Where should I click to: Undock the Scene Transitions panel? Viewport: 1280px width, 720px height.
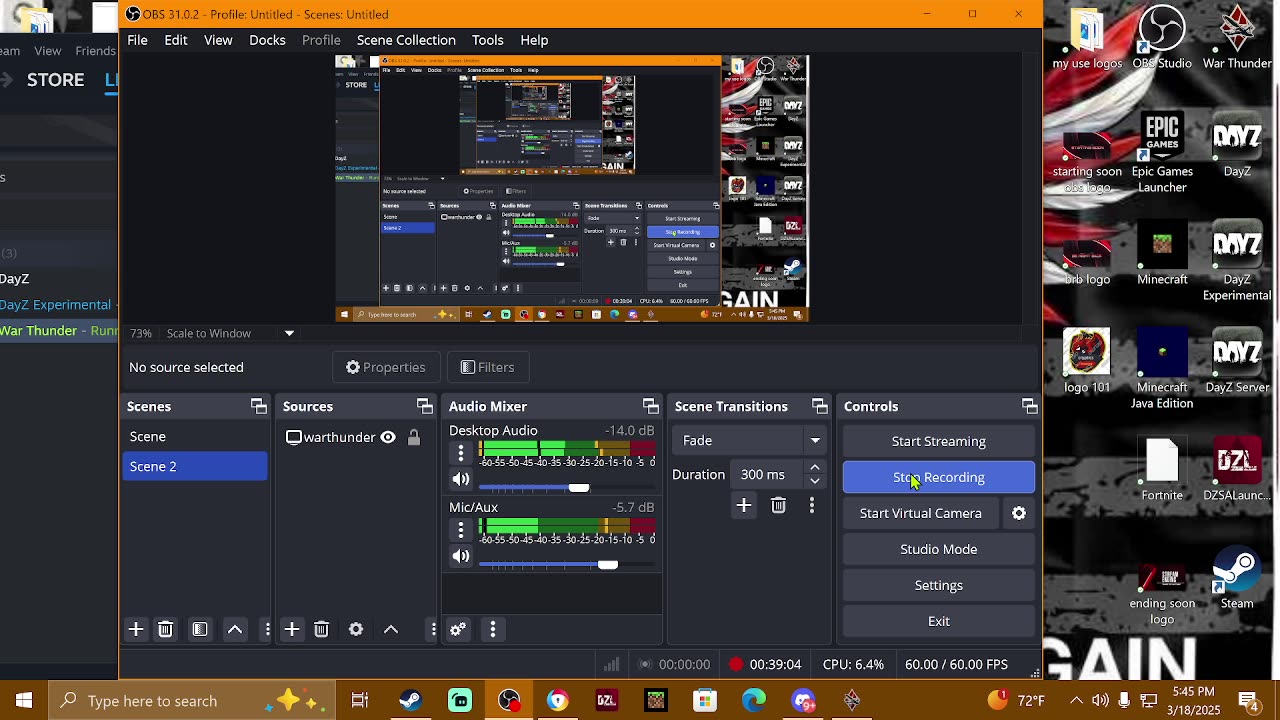click(820, 406)
